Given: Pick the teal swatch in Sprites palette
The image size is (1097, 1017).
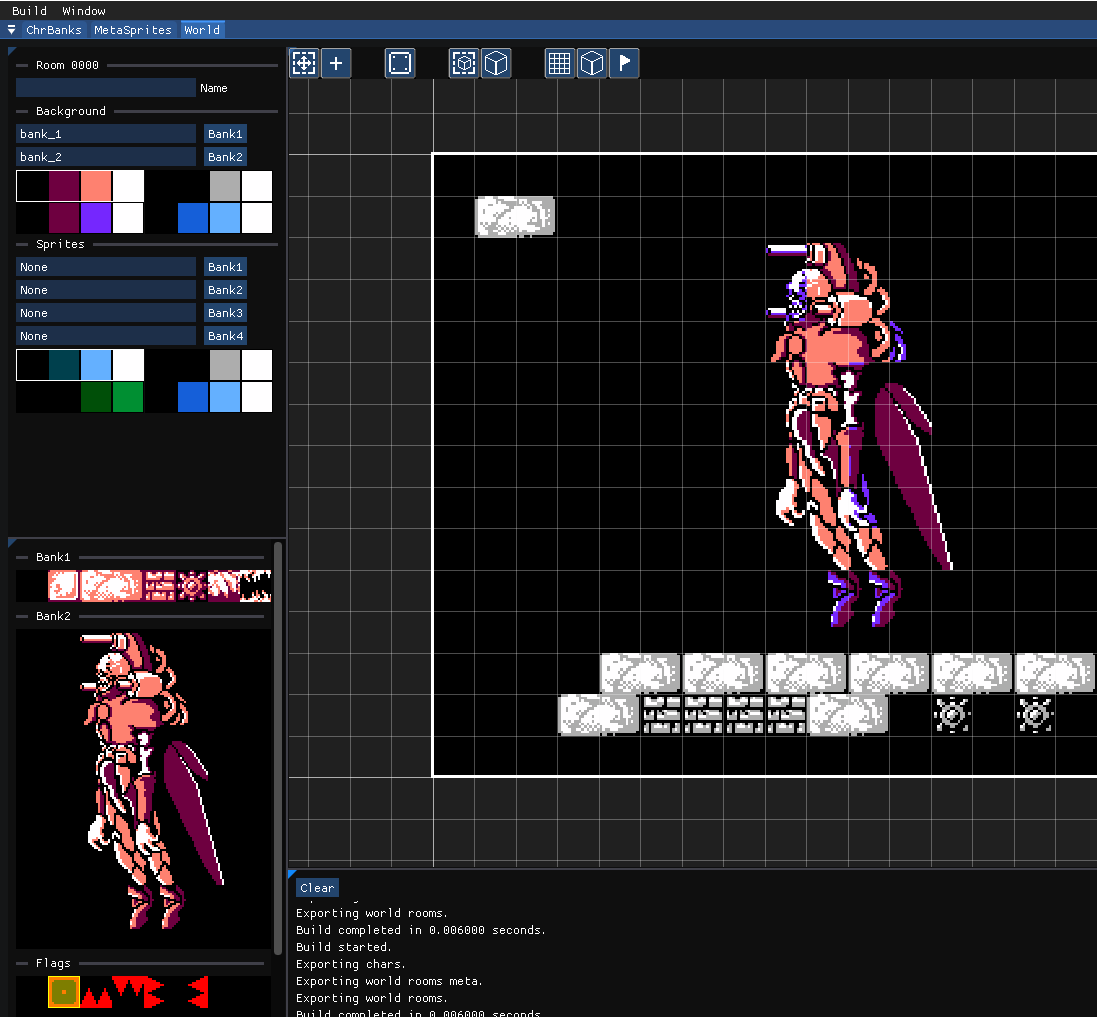Looking at the screenshot, I should pyautogui.click(x=64, y=365).
